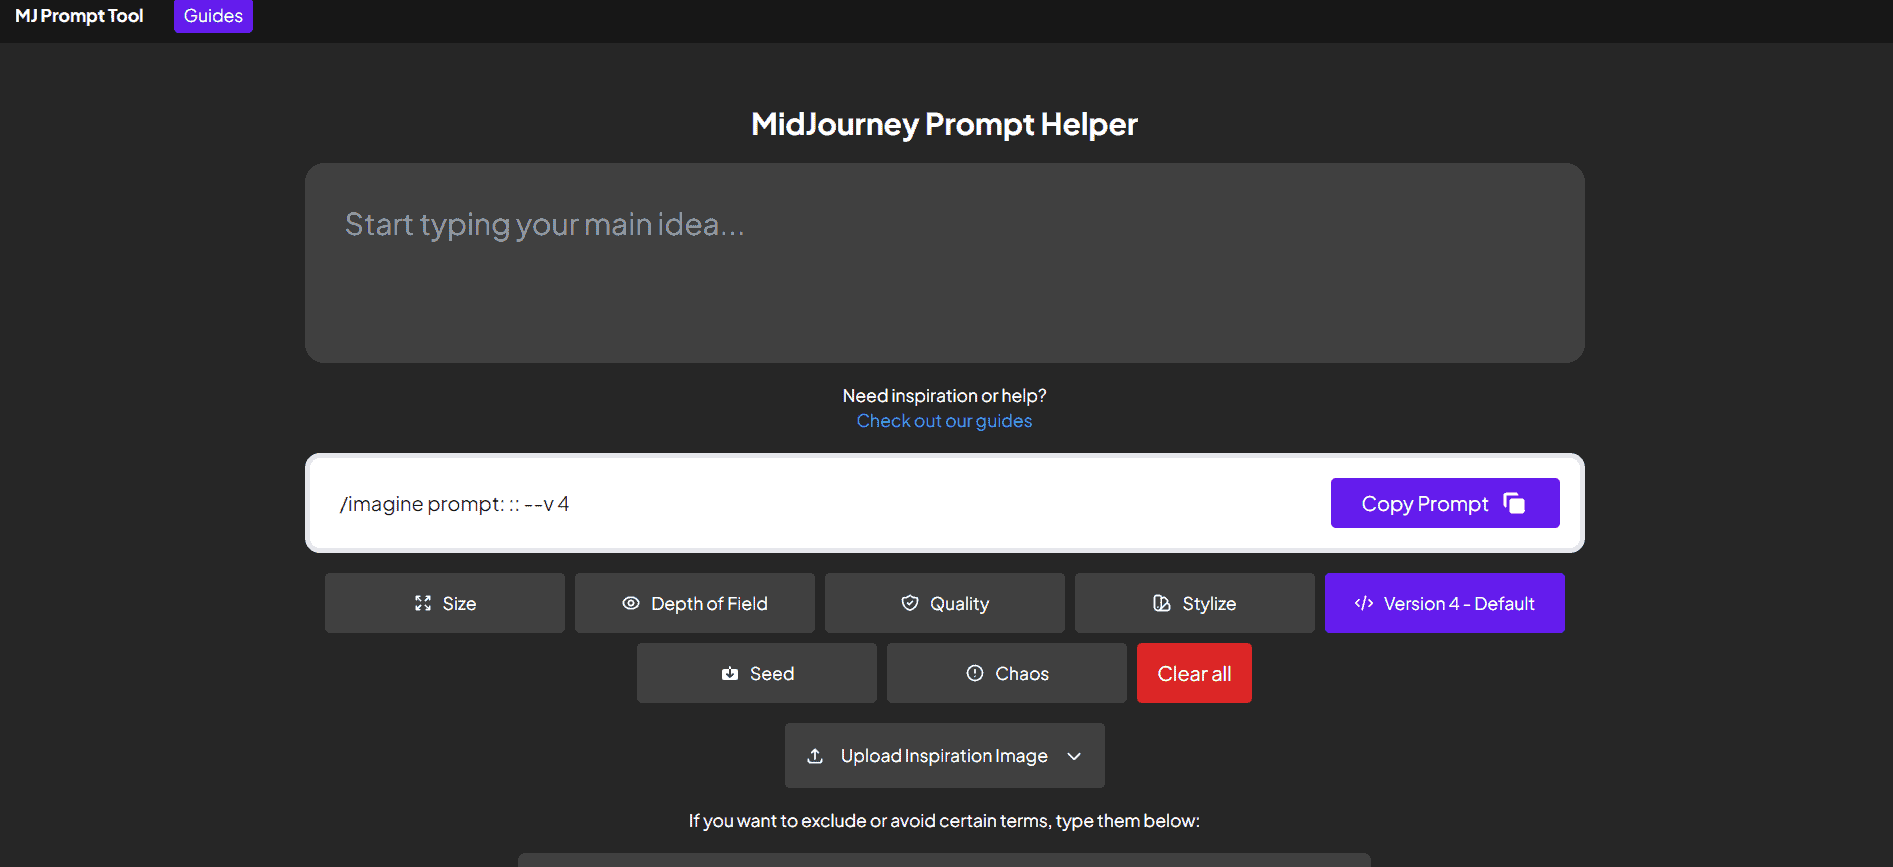The height and width of the screenshot is (867, 1893).
Task: Select the Stylize brush icon
Action: pos(1163,603)
